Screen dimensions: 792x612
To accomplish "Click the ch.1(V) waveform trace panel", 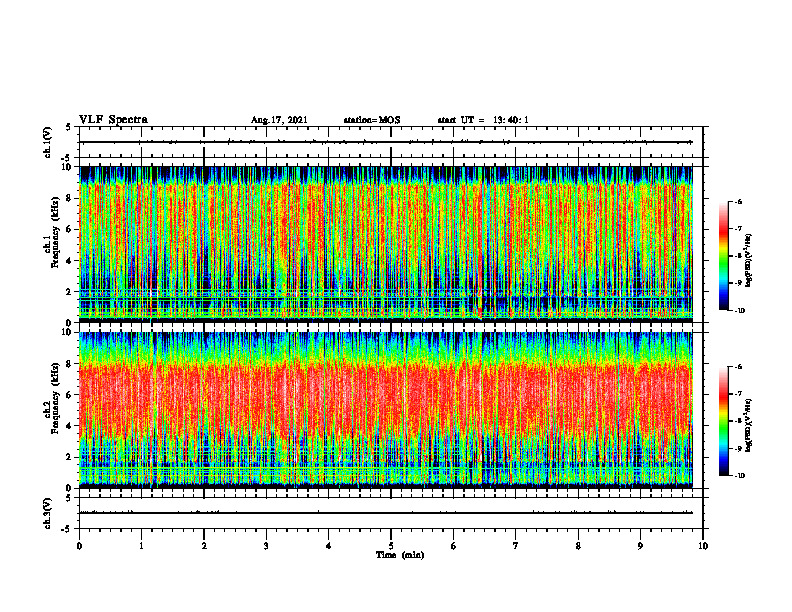I will click(391, 142).
